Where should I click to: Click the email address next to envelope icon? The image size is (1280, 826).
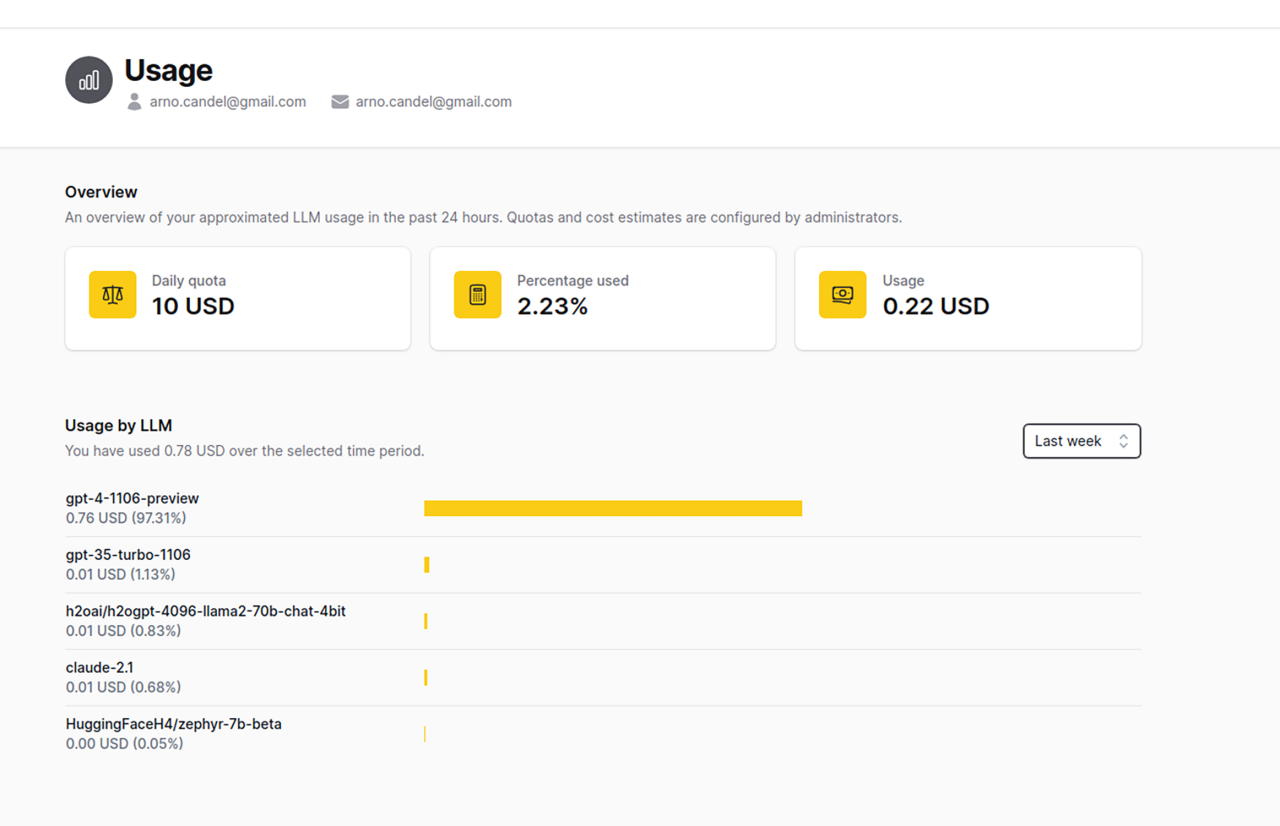[434, 102]
